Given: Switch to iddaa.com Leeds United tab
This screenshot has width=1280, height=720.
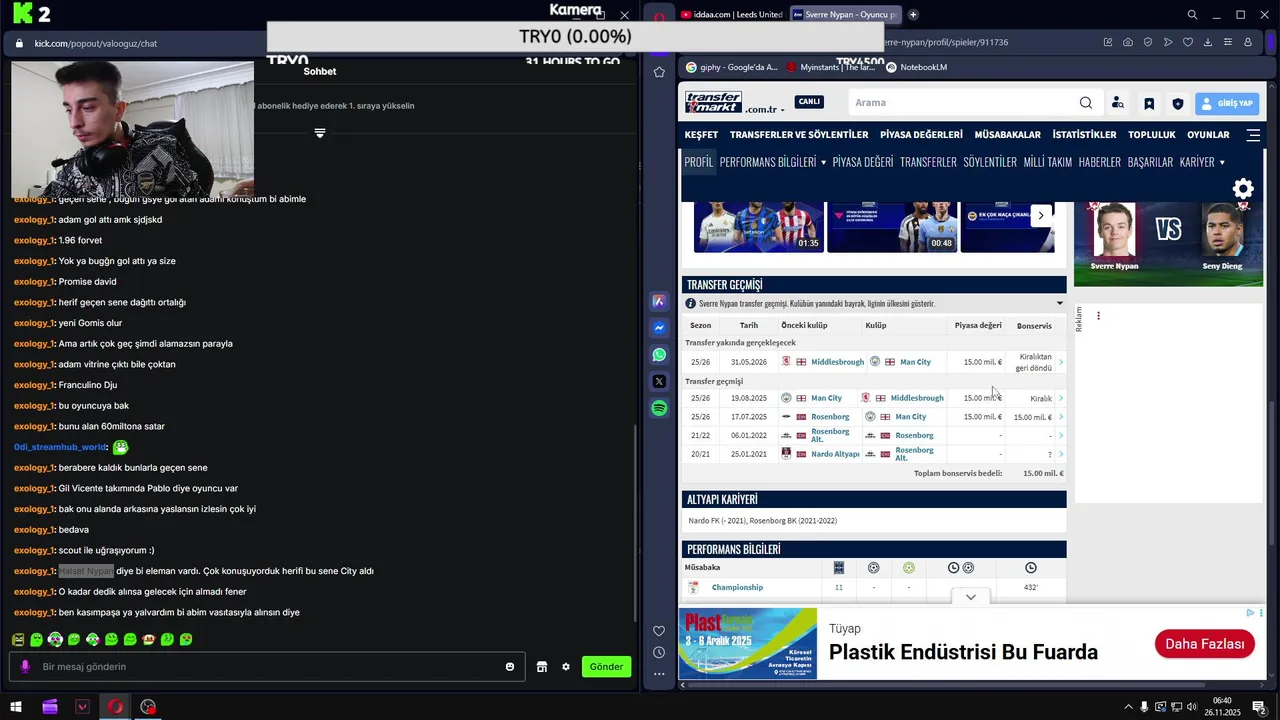Looking at the screenshot, I should 732,15.
